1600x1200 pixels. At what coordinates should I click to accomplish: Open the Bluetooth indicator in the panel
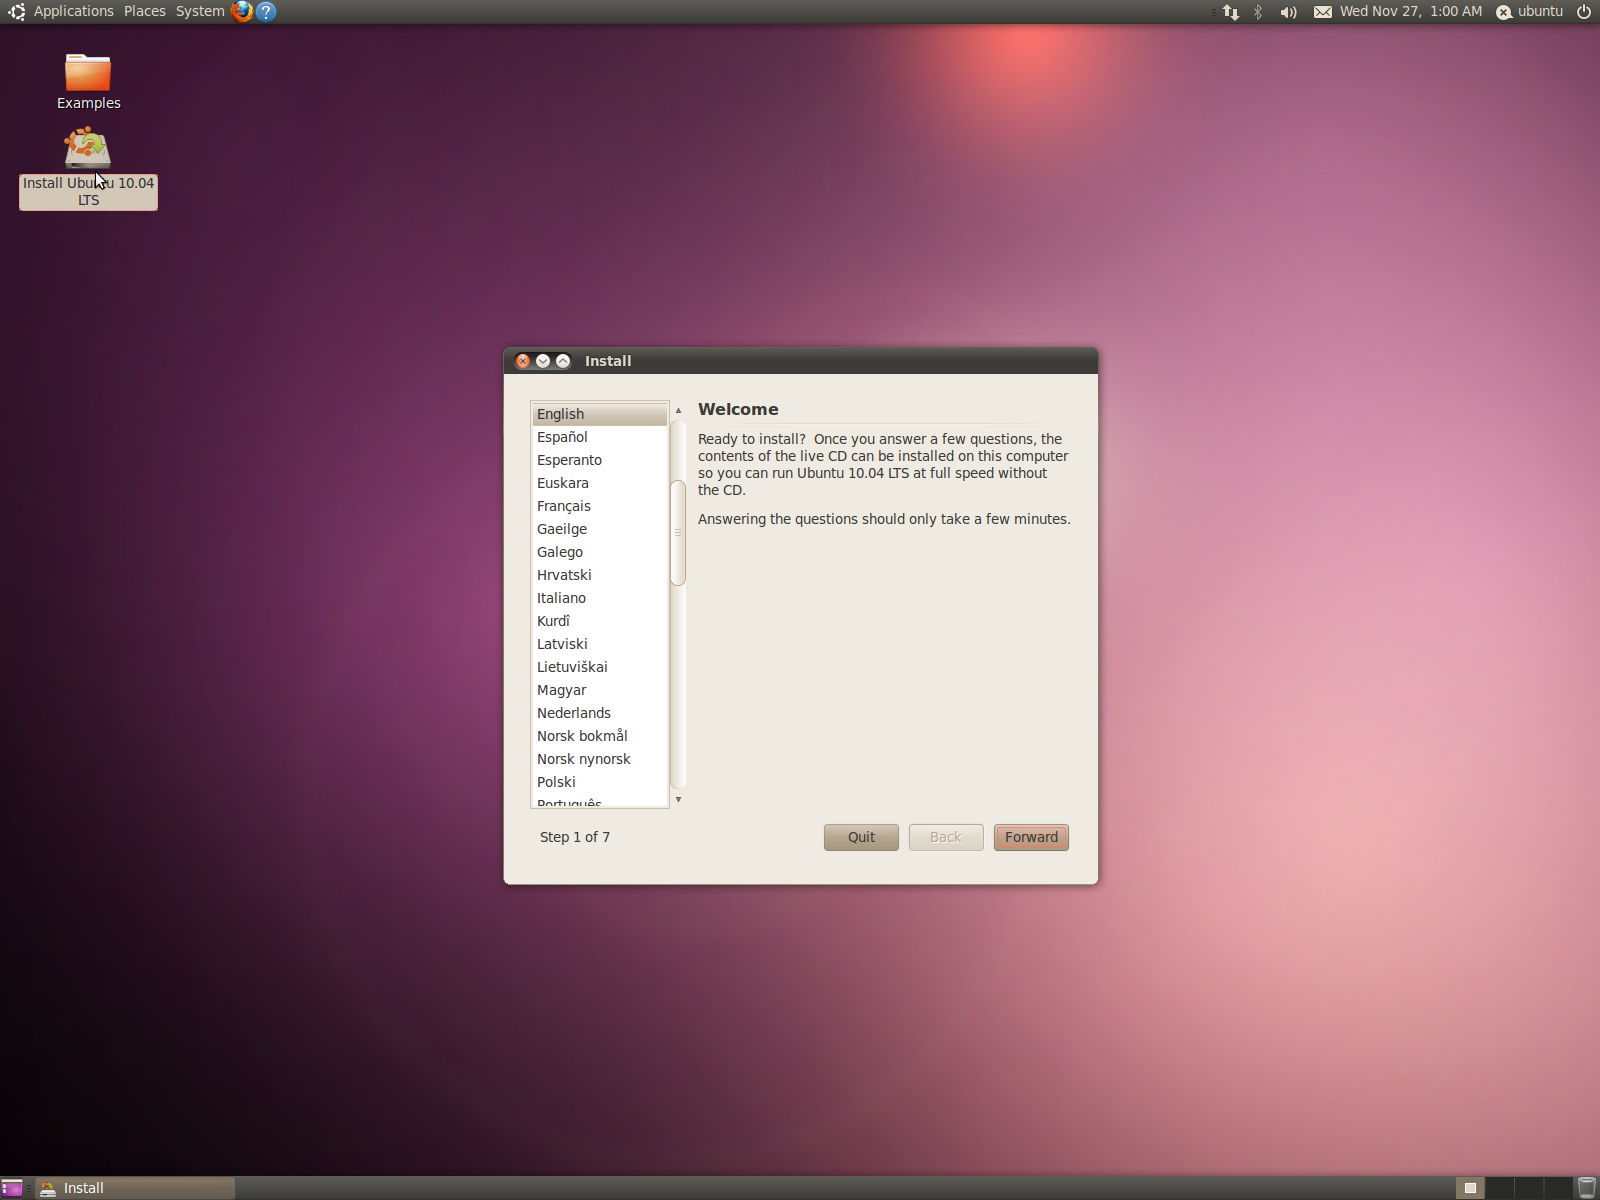coord(1258,11)
